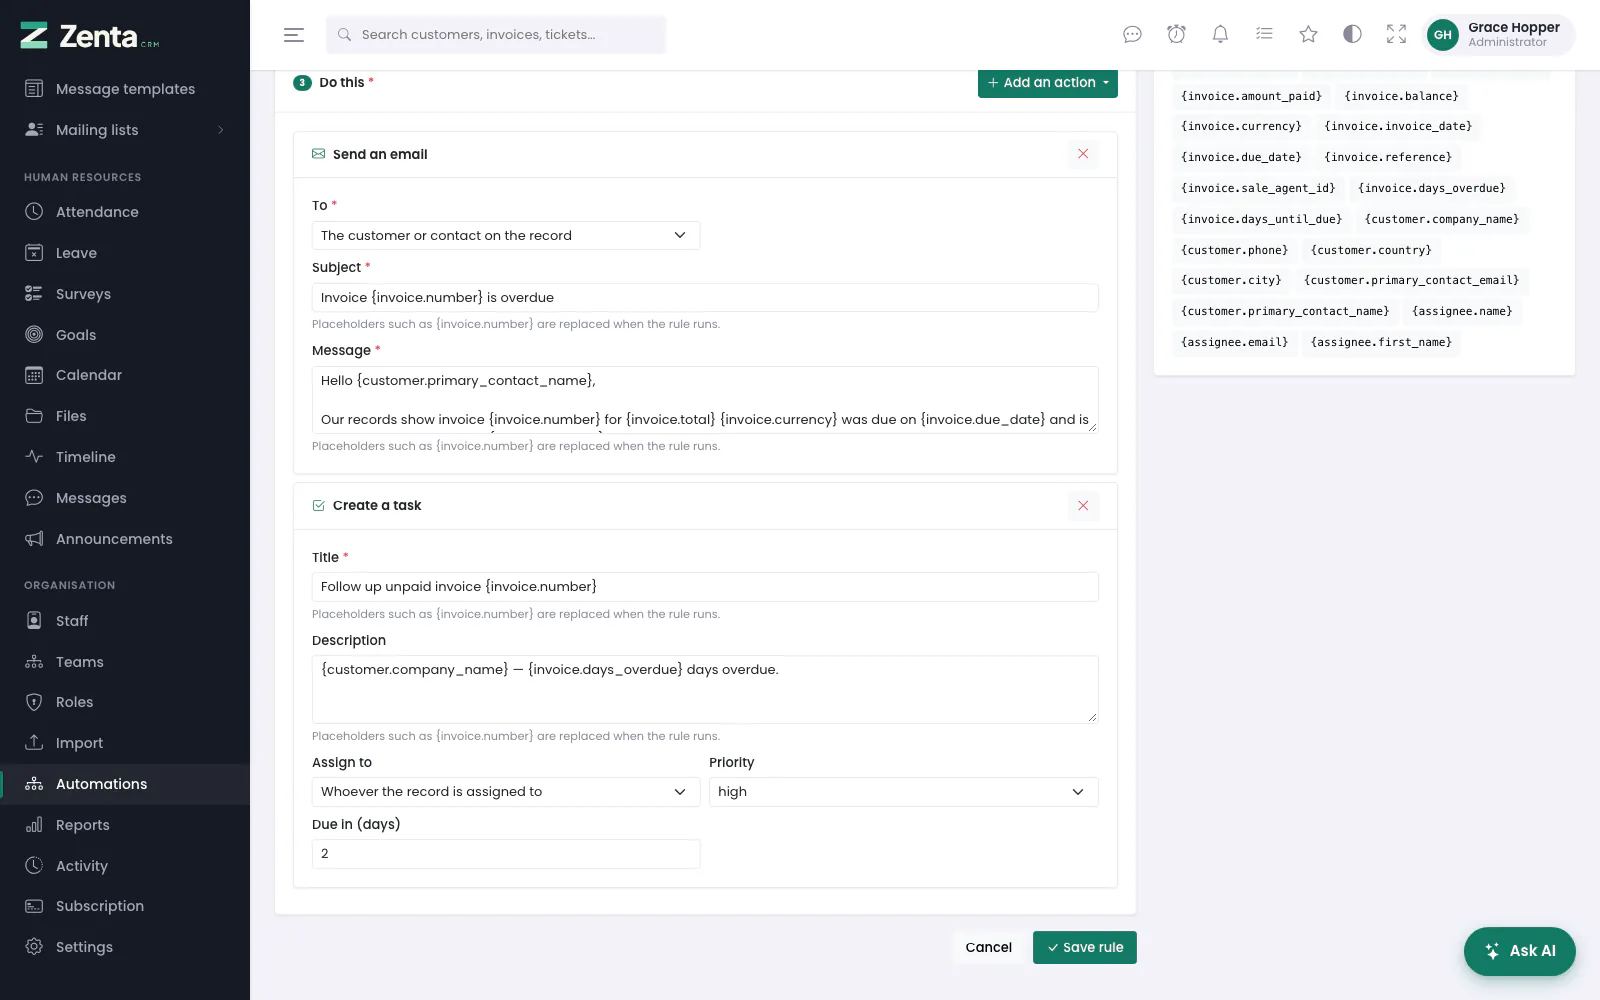Insert {invoice.balance} placeholder chip
Viewport: 1600px width, 1000px height.
tap(1401, 96)
